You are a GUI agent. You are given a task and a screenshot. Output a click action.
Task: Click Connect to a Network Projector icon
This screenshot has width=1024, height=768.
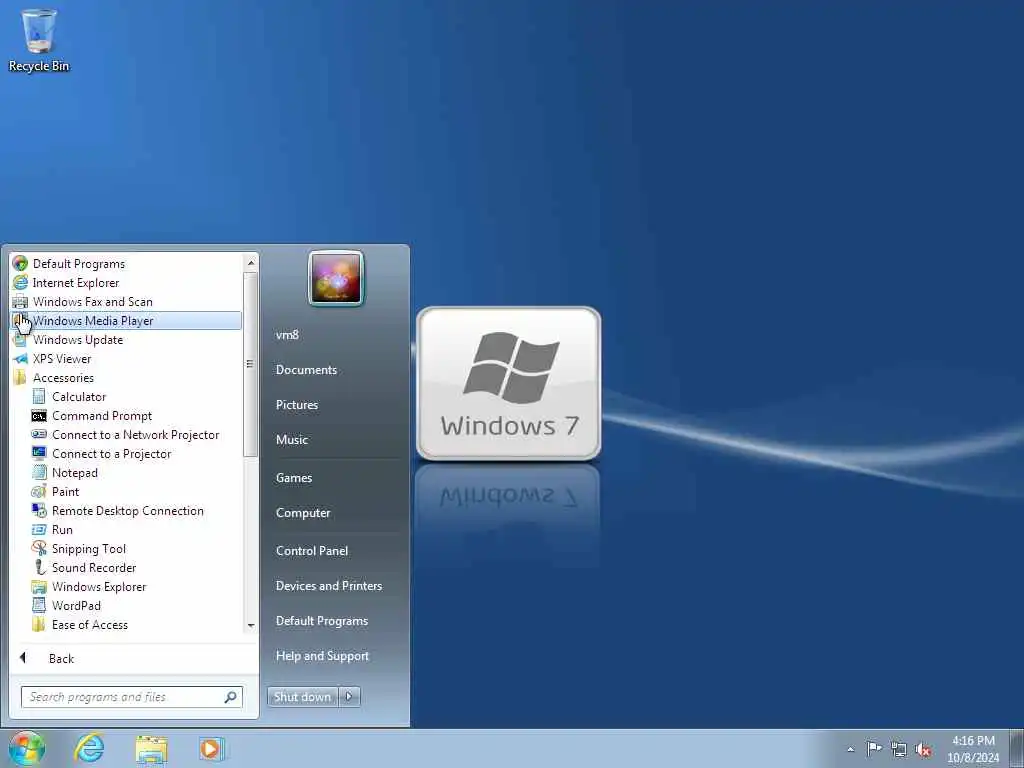[x=39, y=434]
